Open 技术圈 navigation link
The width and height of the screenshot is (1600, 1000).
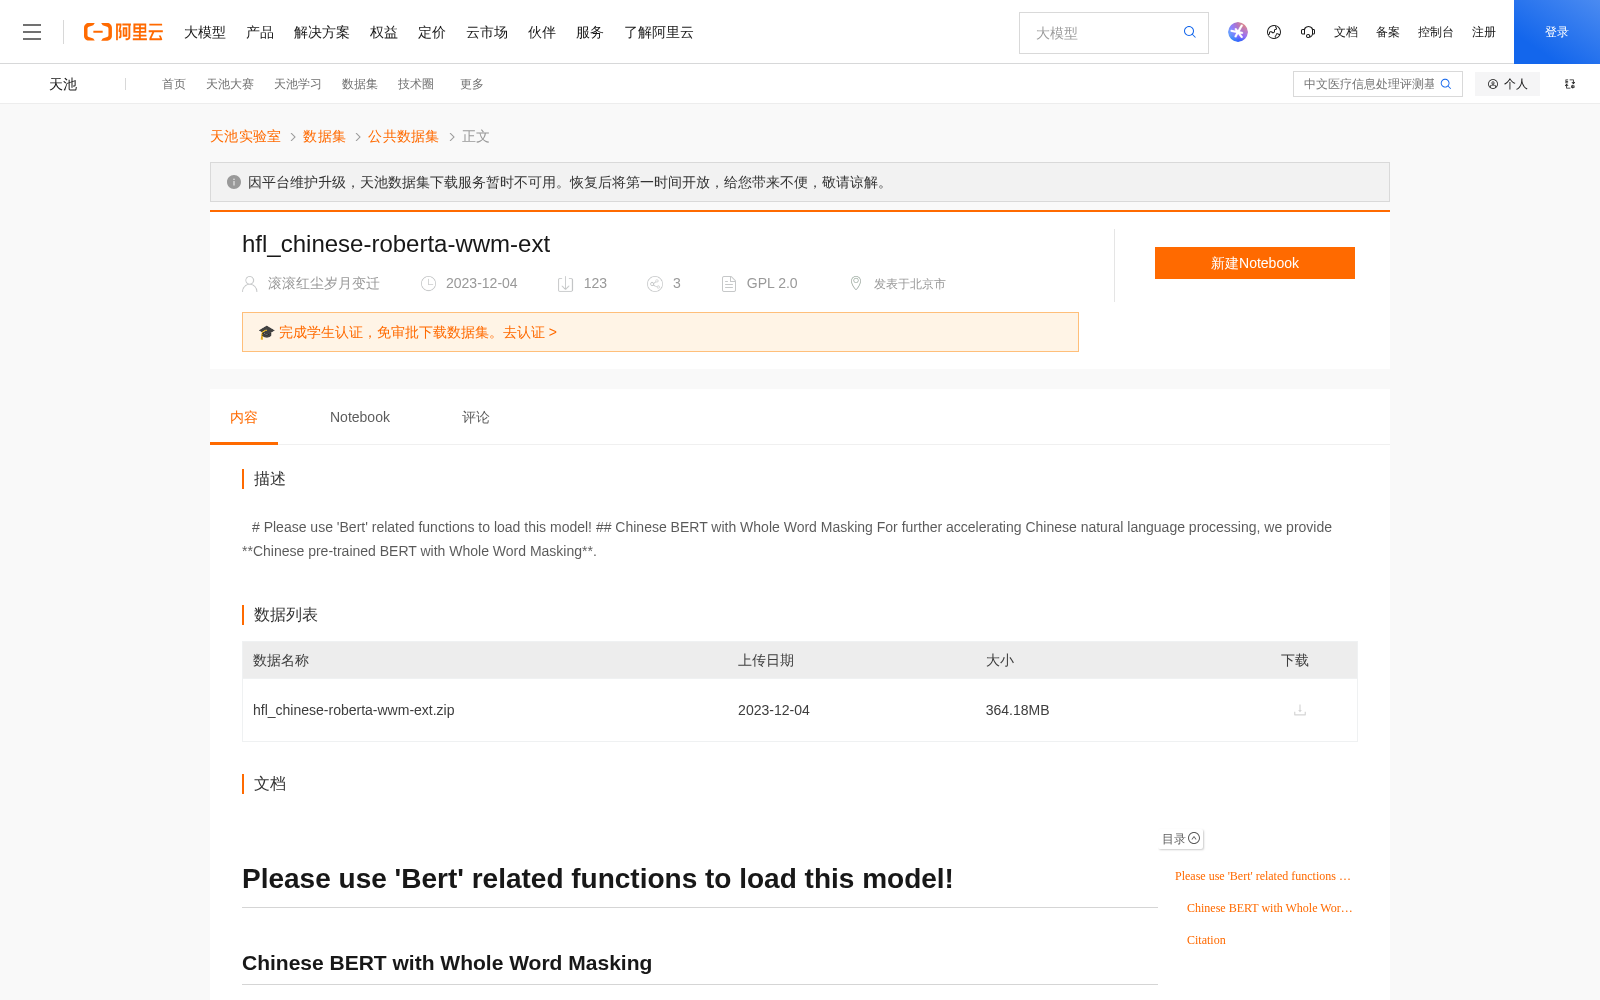tap(416, 84)
